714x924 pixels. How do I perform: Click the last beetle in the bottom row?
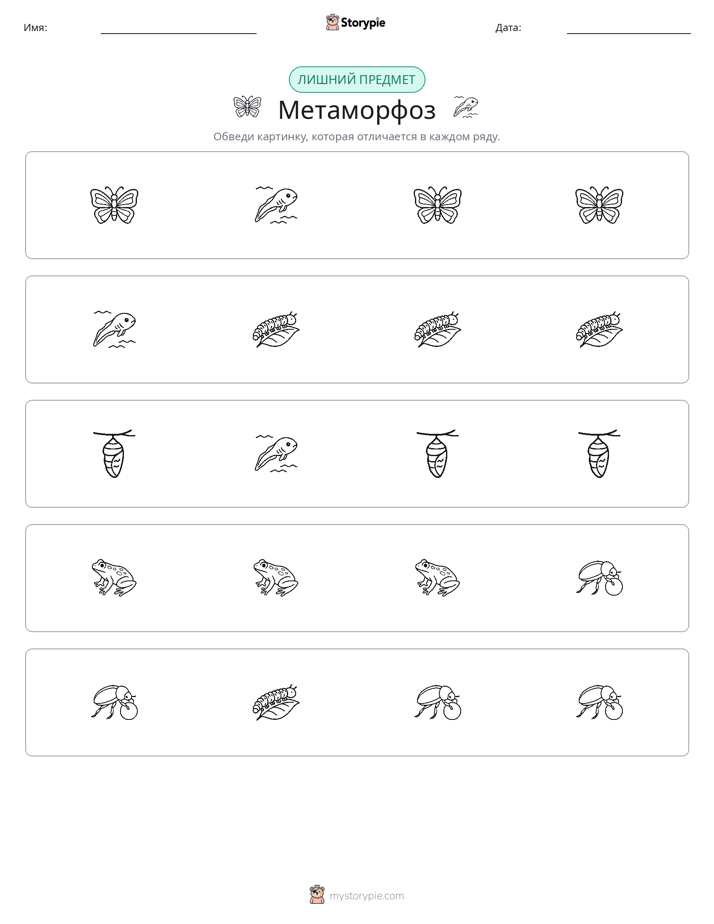599,702
